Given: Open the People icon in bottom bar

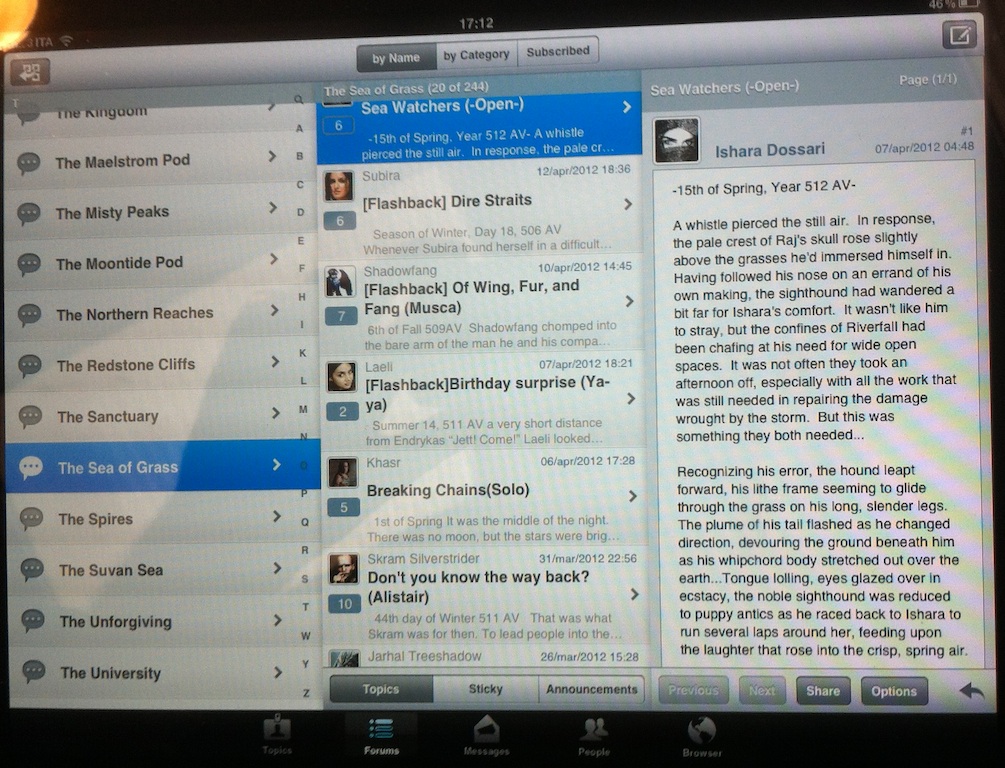Looking at the screenshot, I should pyautogui.click(x=593, y=733).
